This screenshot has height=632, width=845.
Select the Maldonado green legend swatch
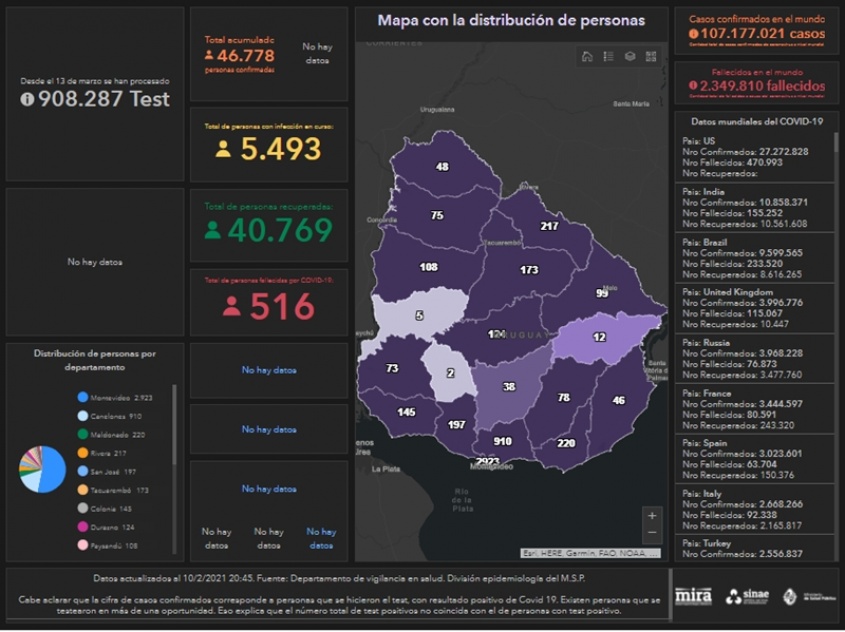click(x=83, y=434)
